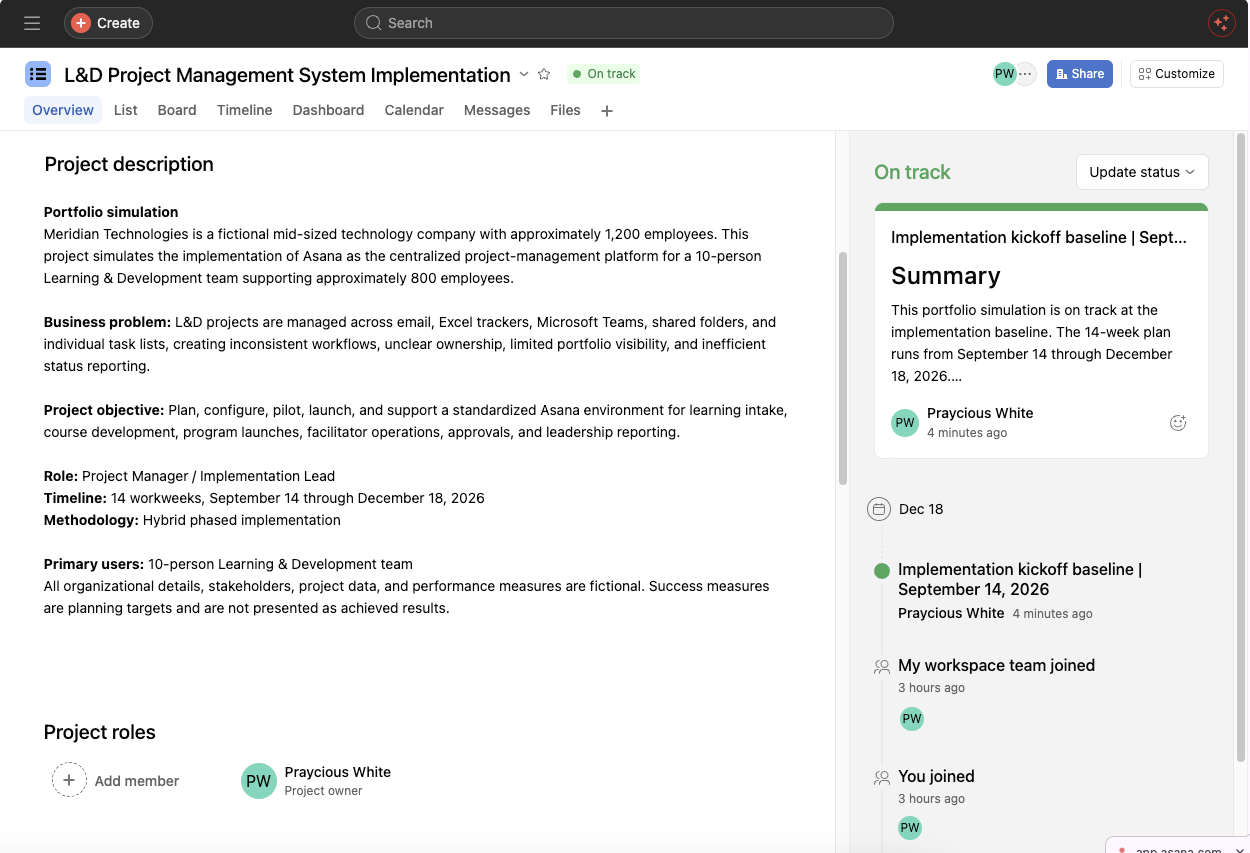
Task: Click the Create button
Action: point(108,23)
